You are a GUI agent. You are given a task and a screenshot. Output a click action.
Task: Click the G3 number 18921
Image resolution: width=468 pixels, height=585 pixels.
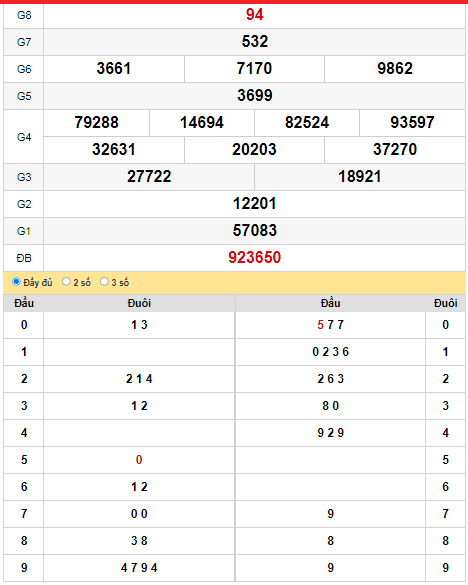tap(360, 176)
